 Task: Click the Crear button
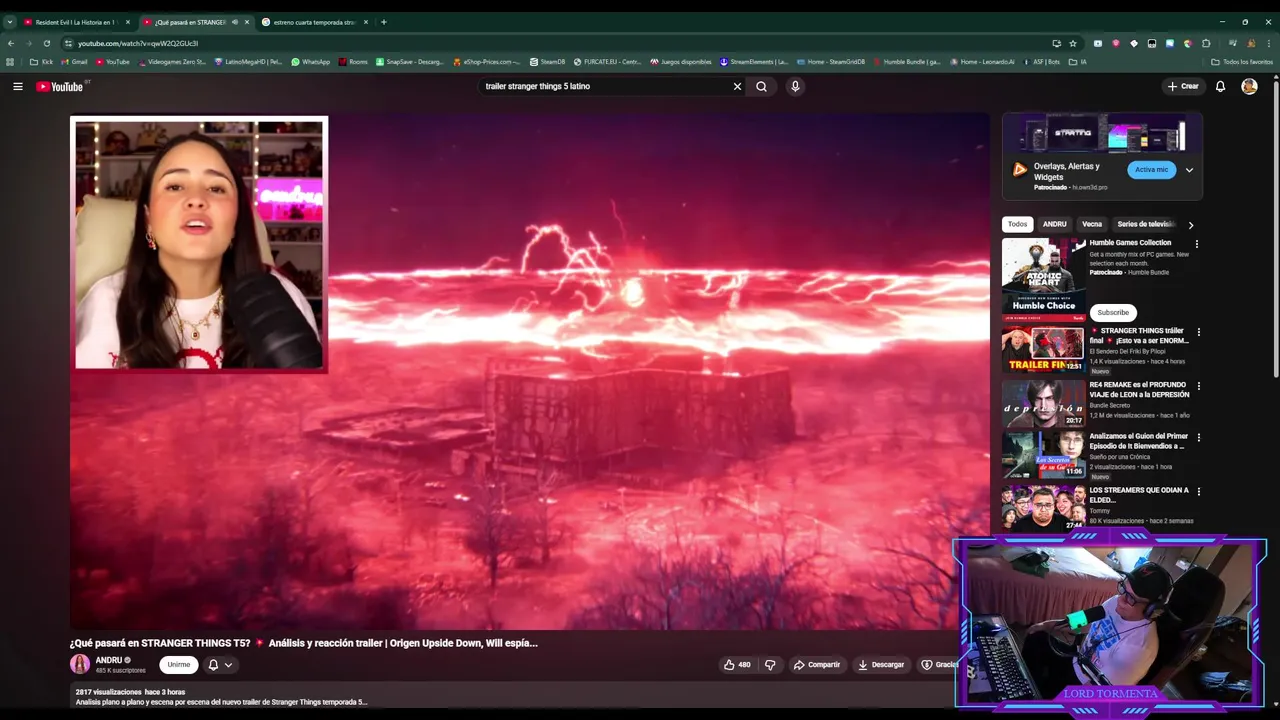click(1183, 87)
